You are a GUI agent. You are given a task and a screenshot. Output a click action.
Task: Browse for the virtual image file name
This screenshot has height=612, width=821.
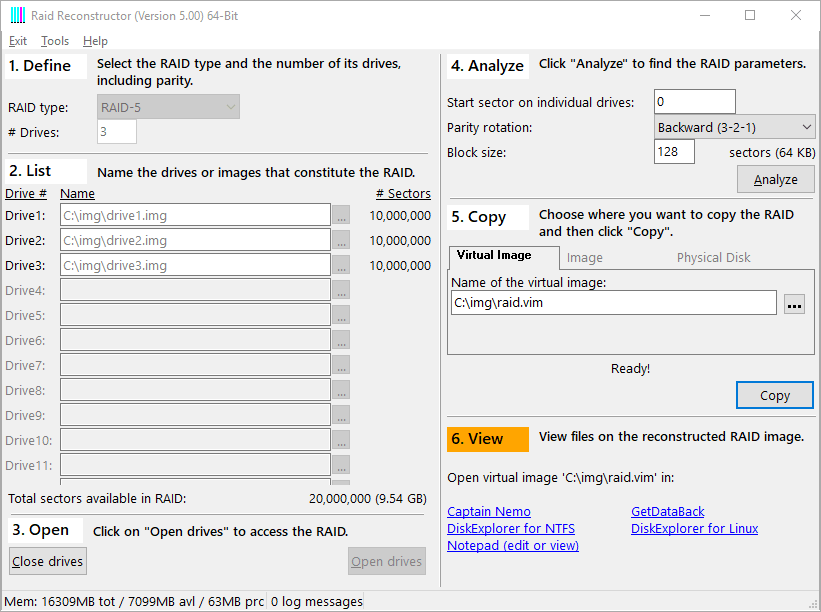[794, 304]
